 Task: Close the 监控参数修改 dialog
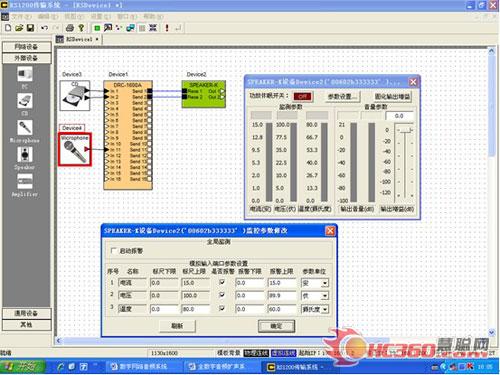(x=330, y=231)
